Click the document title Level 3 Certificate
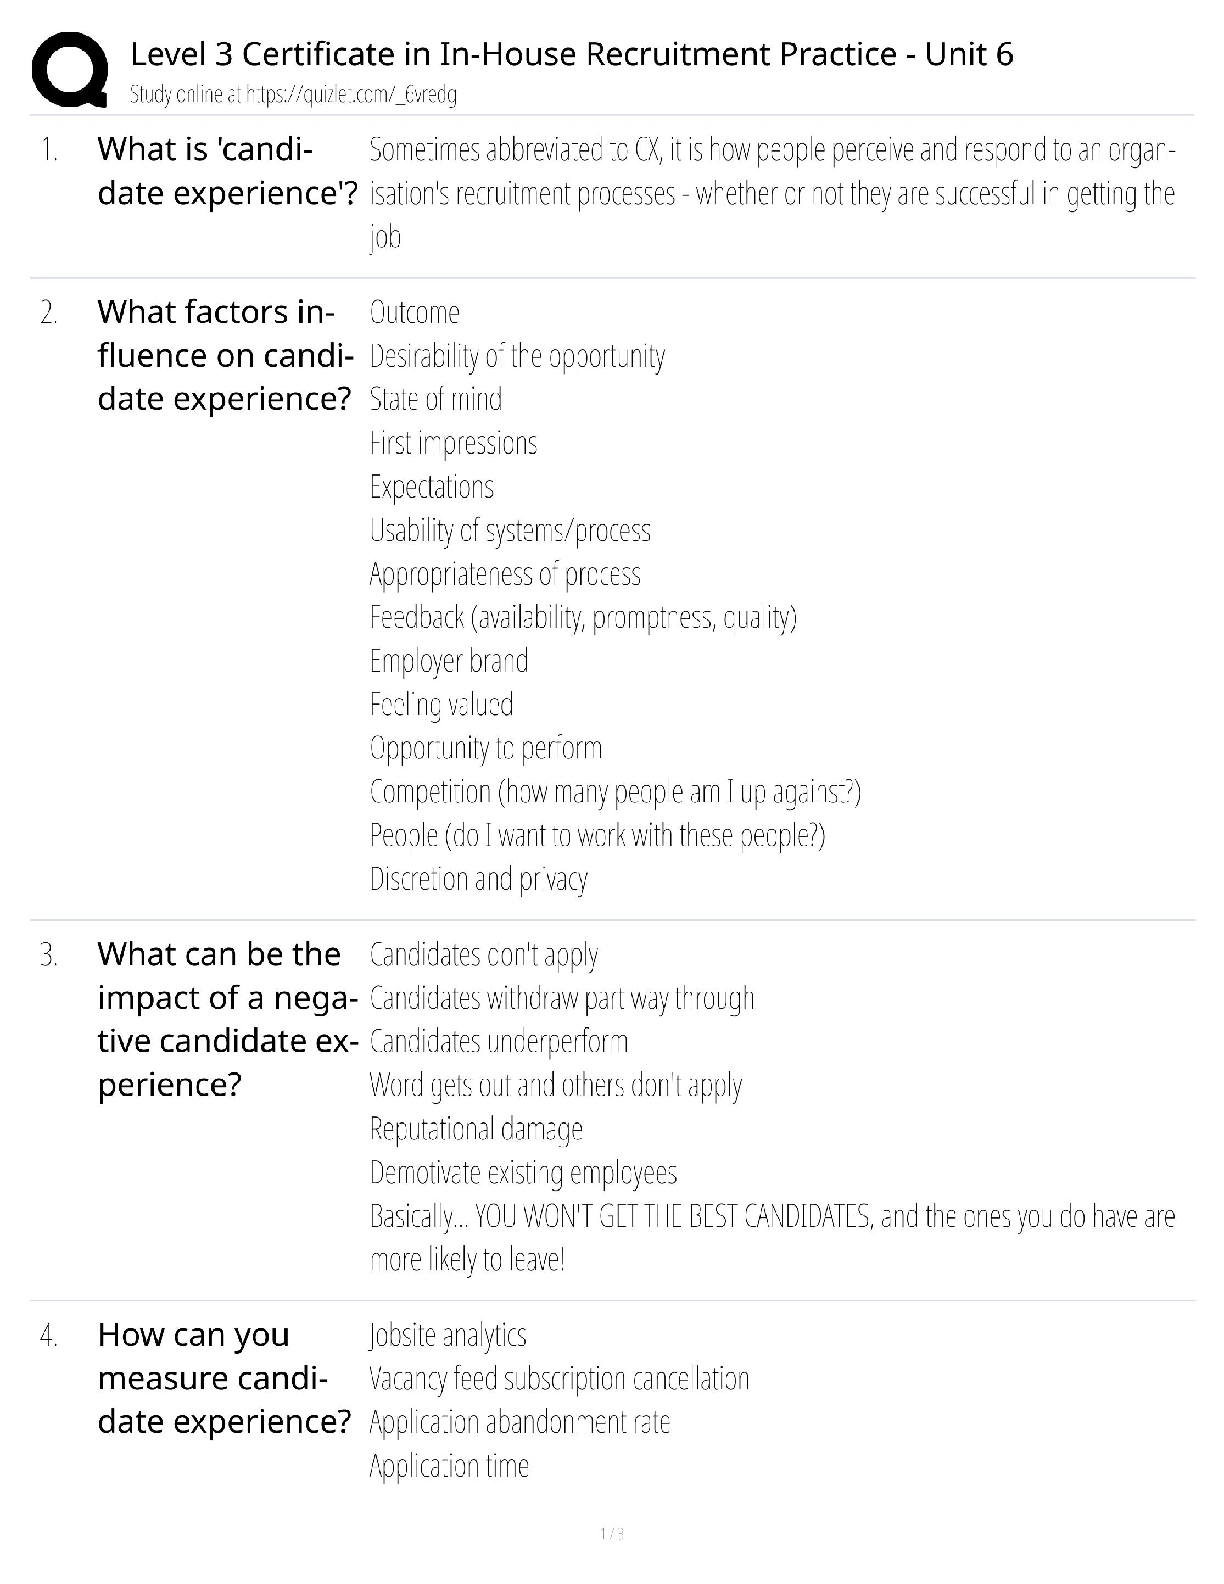1224x1584 pixels. pyautogui.click(x=571, y=54)
